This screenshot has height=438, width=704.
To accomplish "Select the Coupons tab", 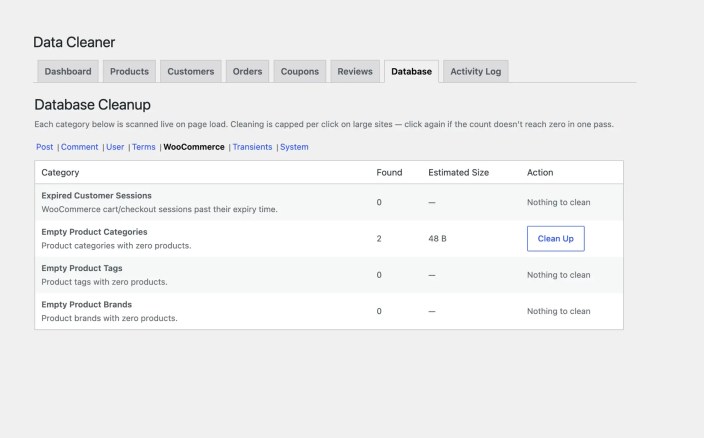I will click(300, 71).
